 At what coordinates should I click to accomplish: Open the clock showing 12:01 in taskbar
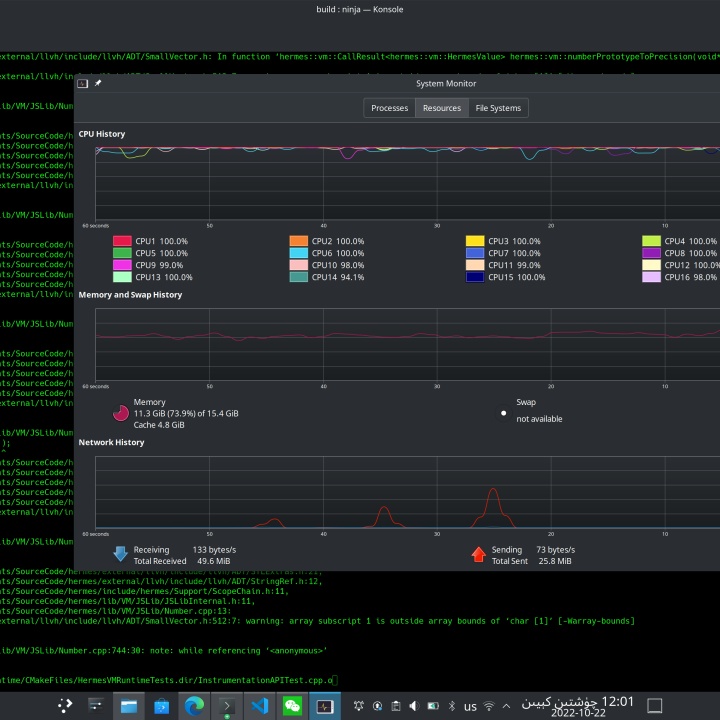(x=578, y=706)
